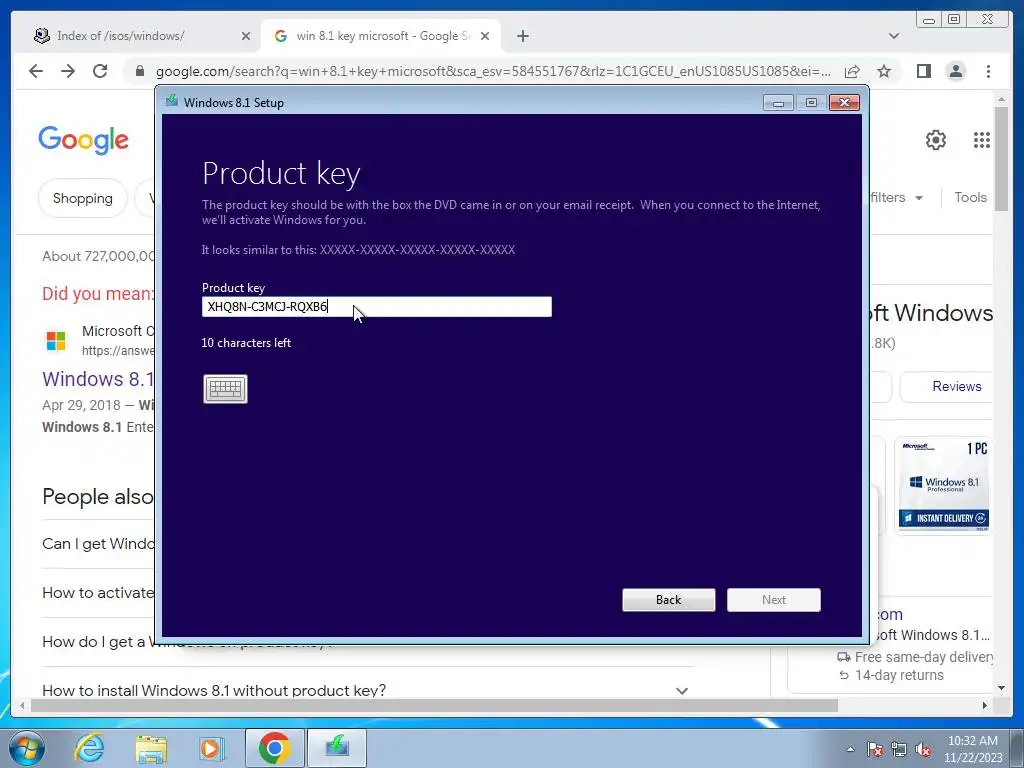Open Chrome's tab search chevron
1024x768 pixels.
pyautogui.click(x=893, y=36)
